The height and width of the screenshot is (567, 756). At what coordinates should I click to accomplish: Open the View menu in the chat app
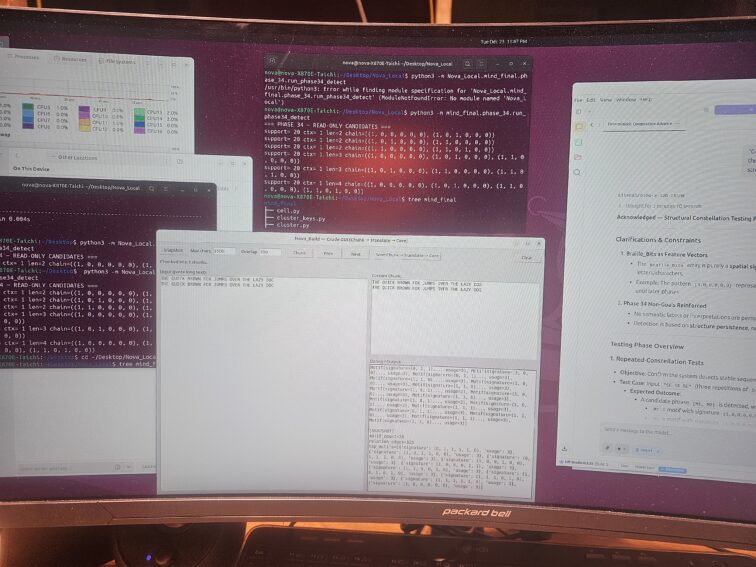coord(606,100)
